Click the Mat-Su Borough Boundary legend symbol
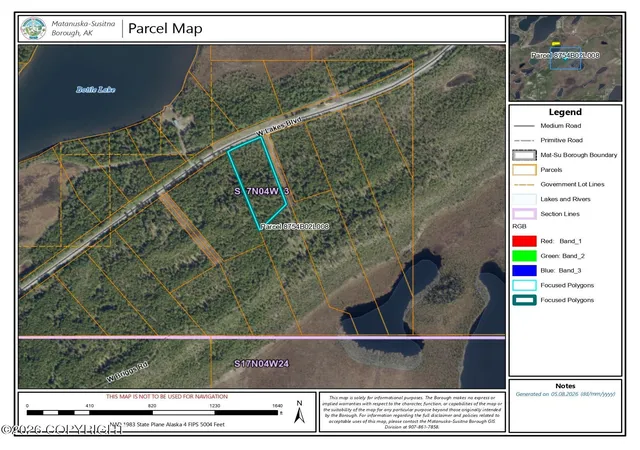 coord(524,155)
